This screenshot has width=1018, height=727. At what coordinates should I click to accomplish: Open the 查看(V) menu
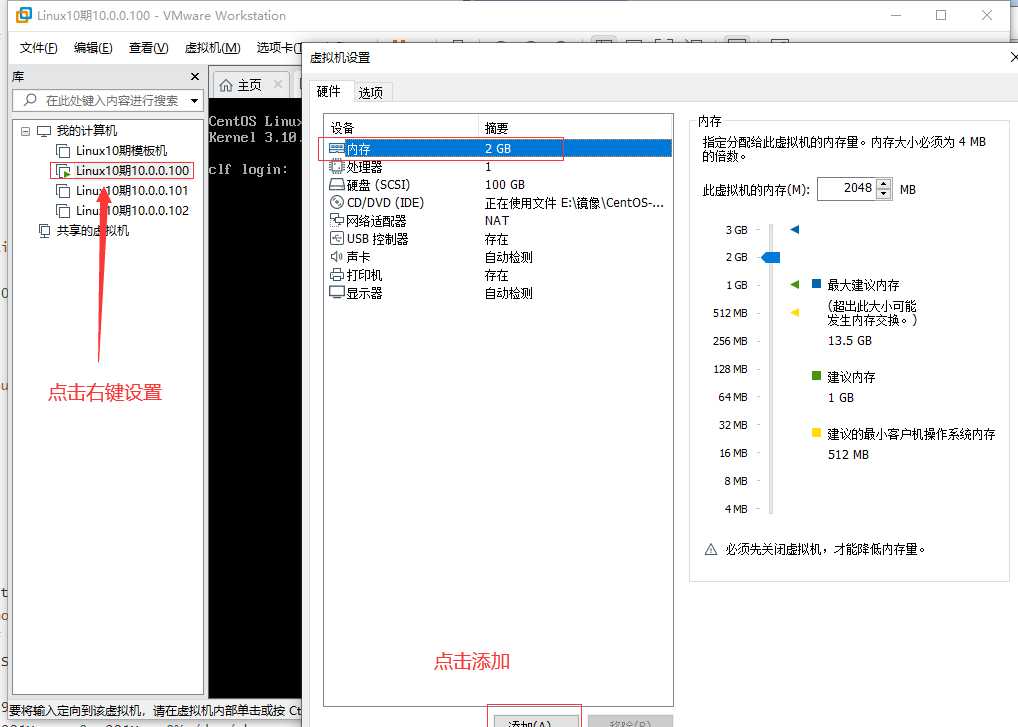click(x=149, y=48)
